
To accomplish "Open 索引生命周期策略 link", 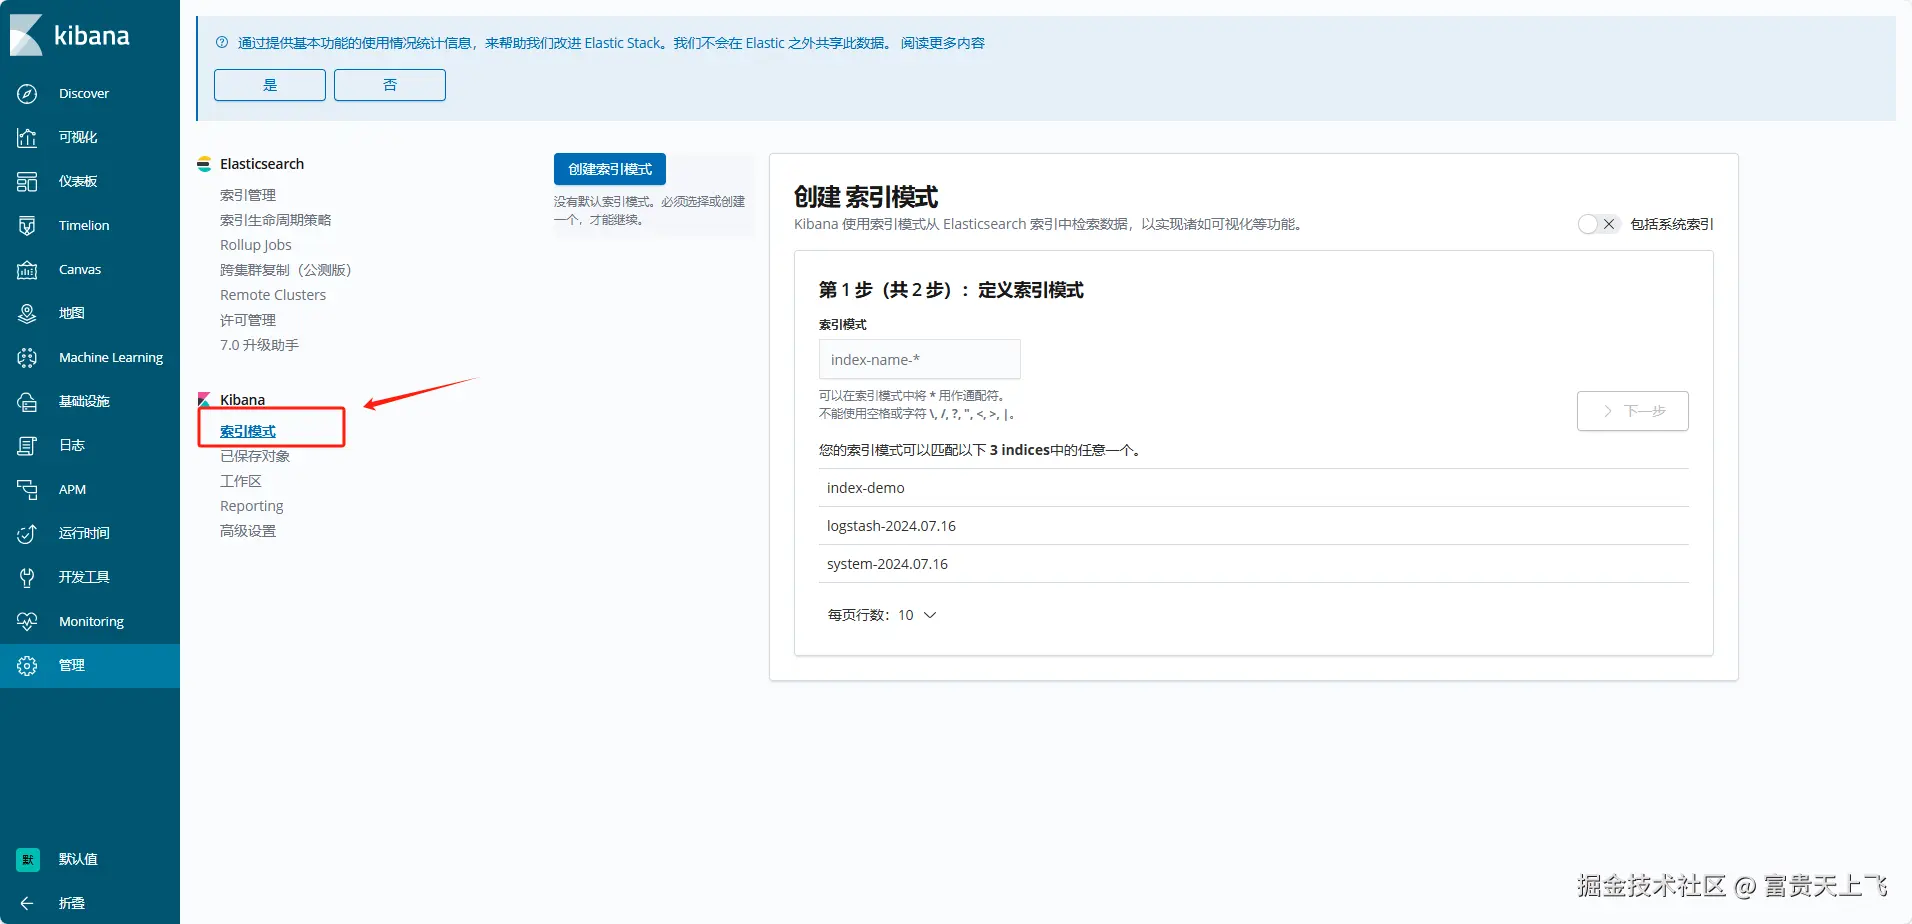I will (x=276, y=220).
